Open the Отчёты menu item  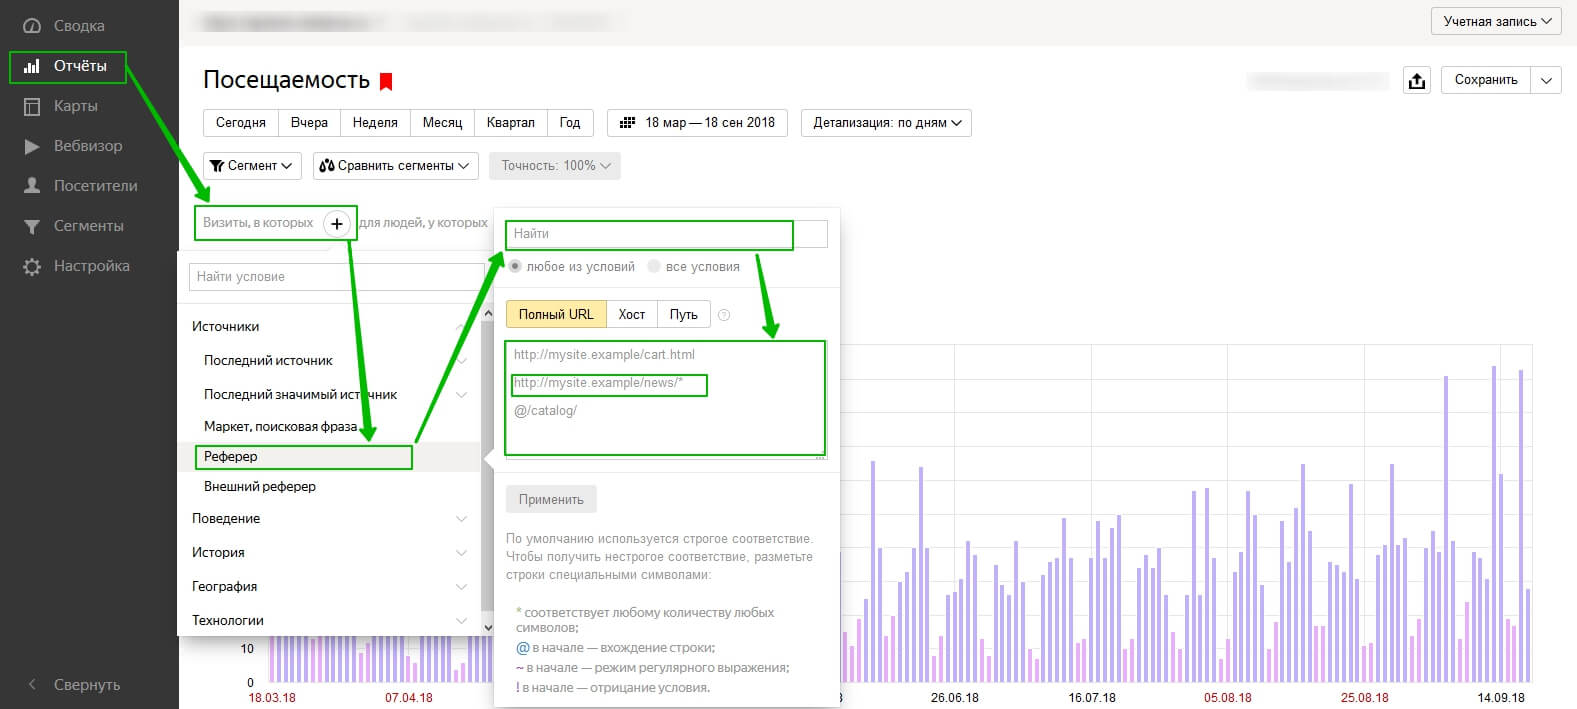(80, 66)
